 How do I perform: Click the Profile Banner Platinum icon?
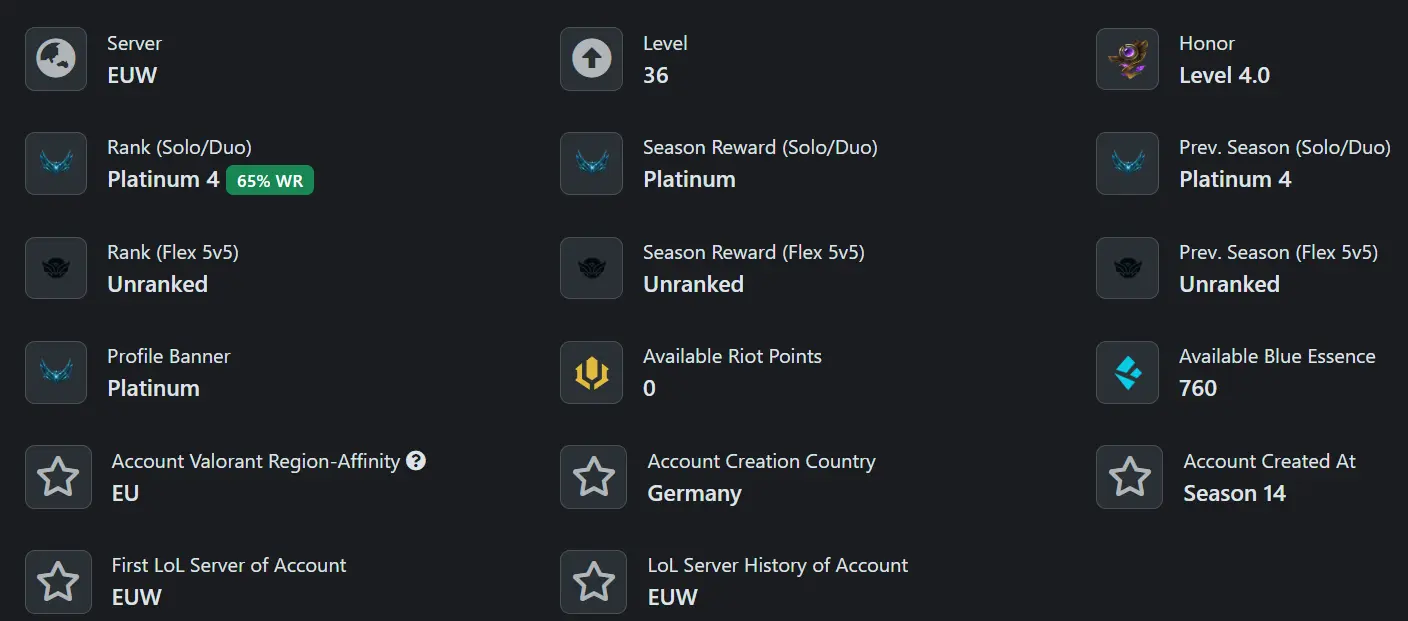pyautogui.click(x=56, y=372)
